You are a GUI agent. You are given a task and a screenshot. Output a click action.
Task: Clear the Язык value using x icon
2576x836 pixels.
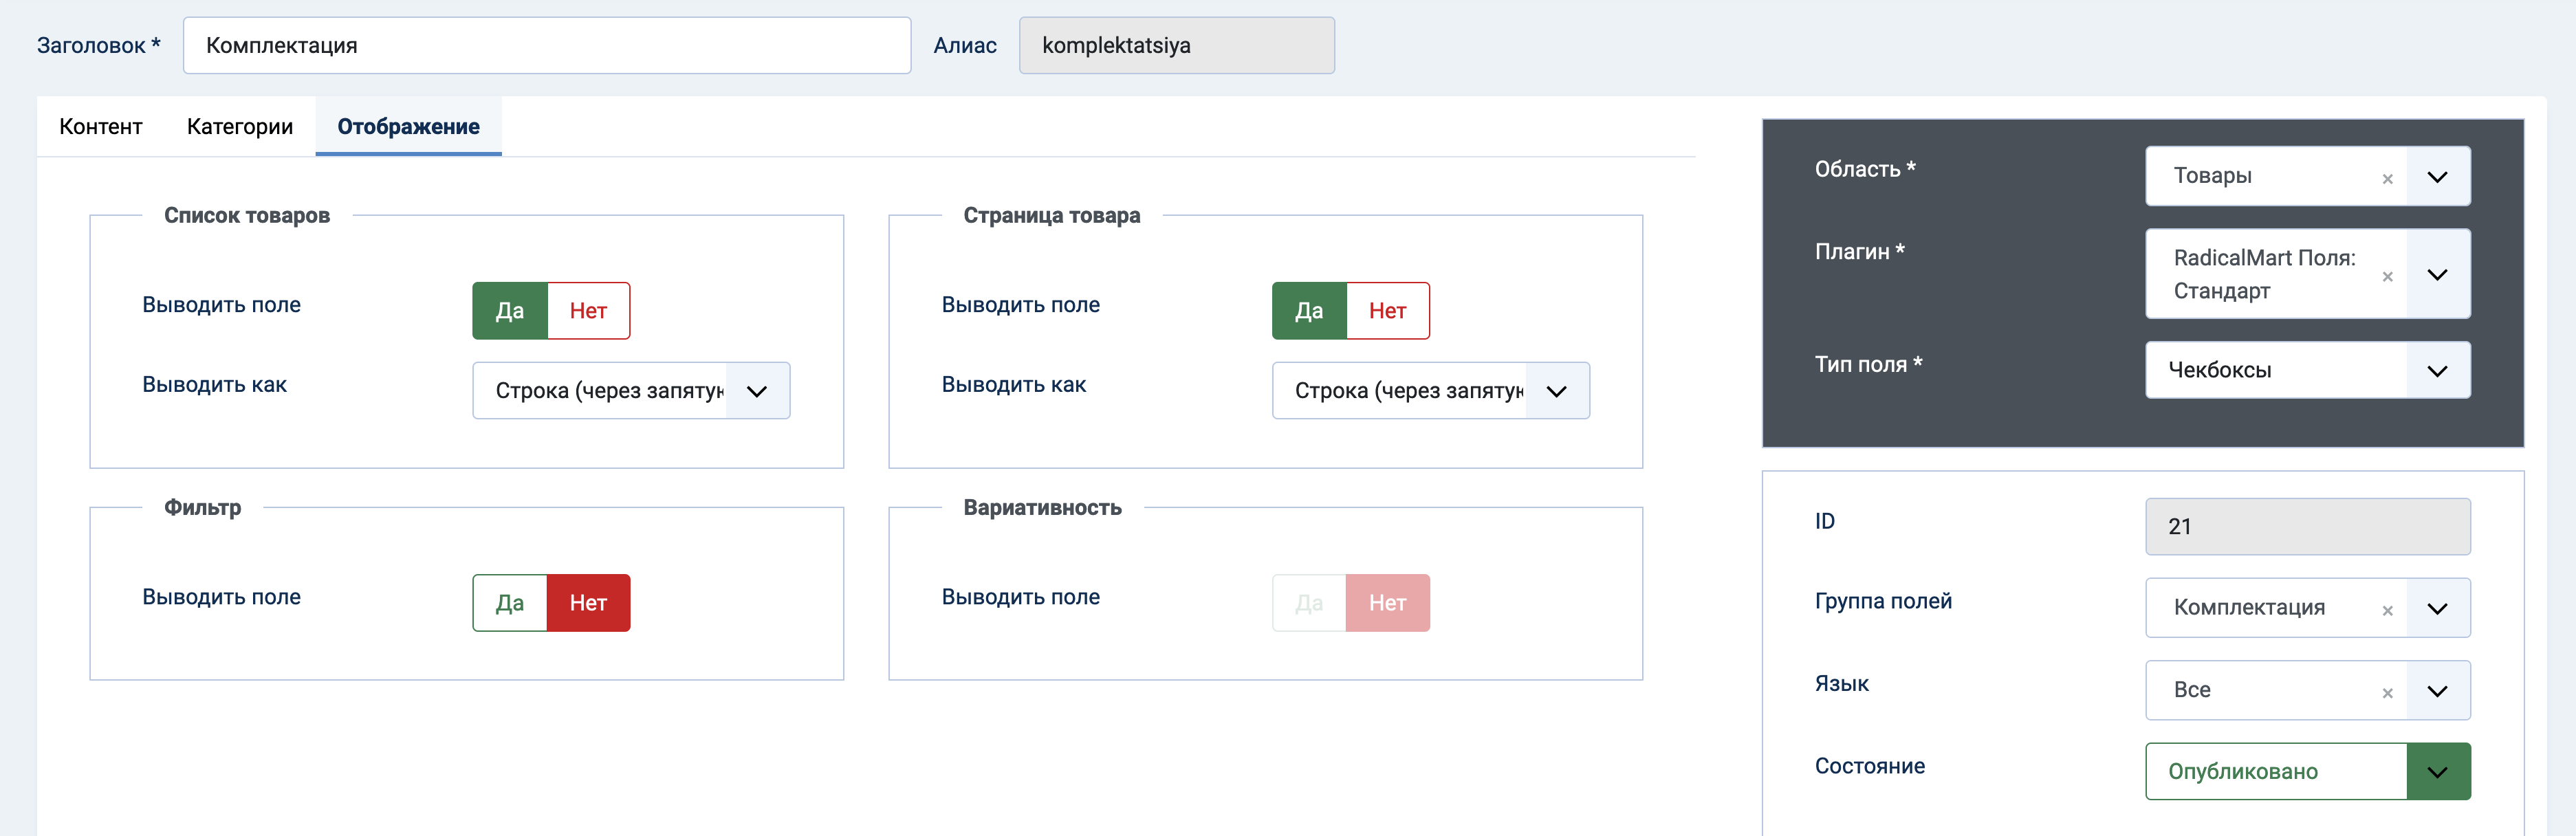pyautogui.click(x=2387, y=693)
